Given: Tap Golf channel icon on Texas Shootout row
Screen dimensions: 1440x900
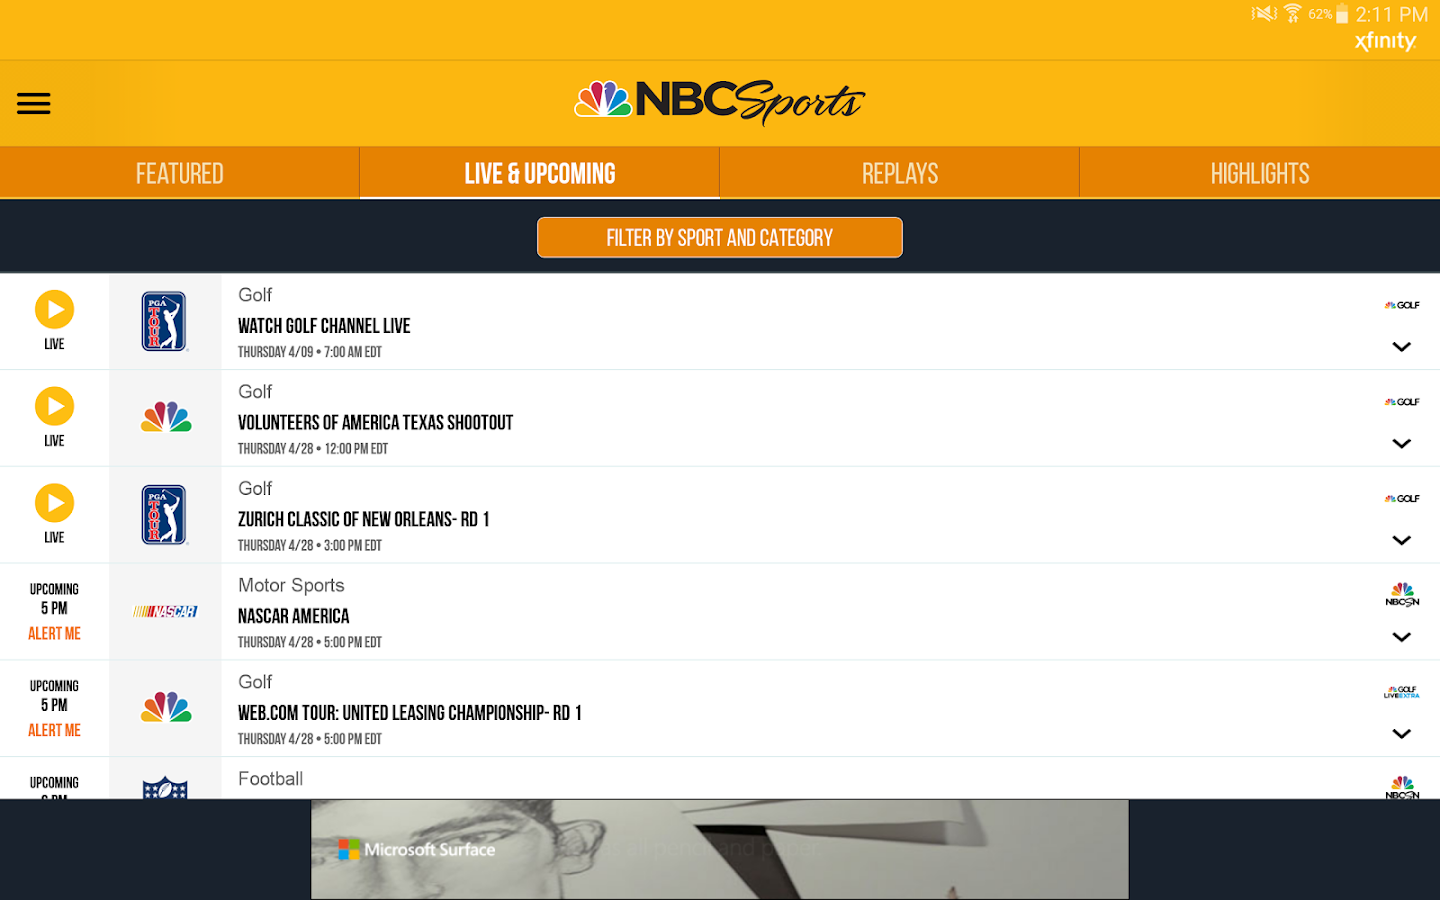Looking at the screenshot, I should coord(1402,402).
